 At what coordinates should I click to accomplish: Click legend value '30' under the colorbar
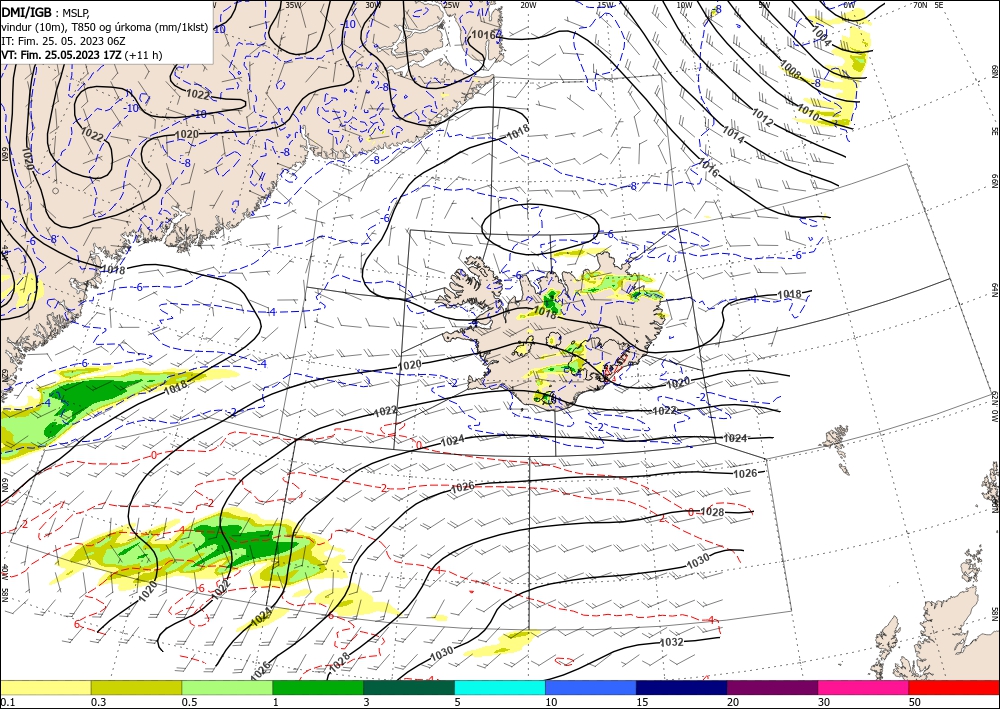[824, 702]
